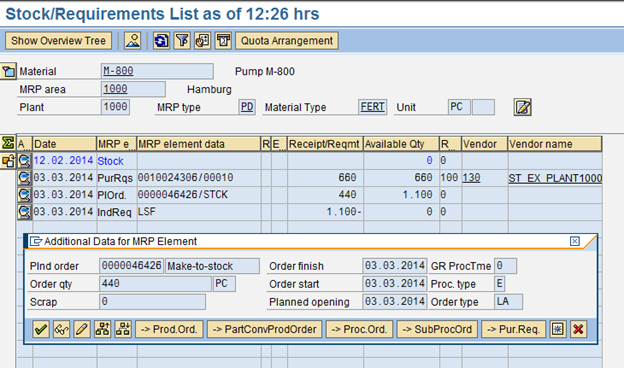This screenshot has width=624, height=368.
Task: Convert to production order via -> Prod.Ord.
Action: click(x=169, y=329)
